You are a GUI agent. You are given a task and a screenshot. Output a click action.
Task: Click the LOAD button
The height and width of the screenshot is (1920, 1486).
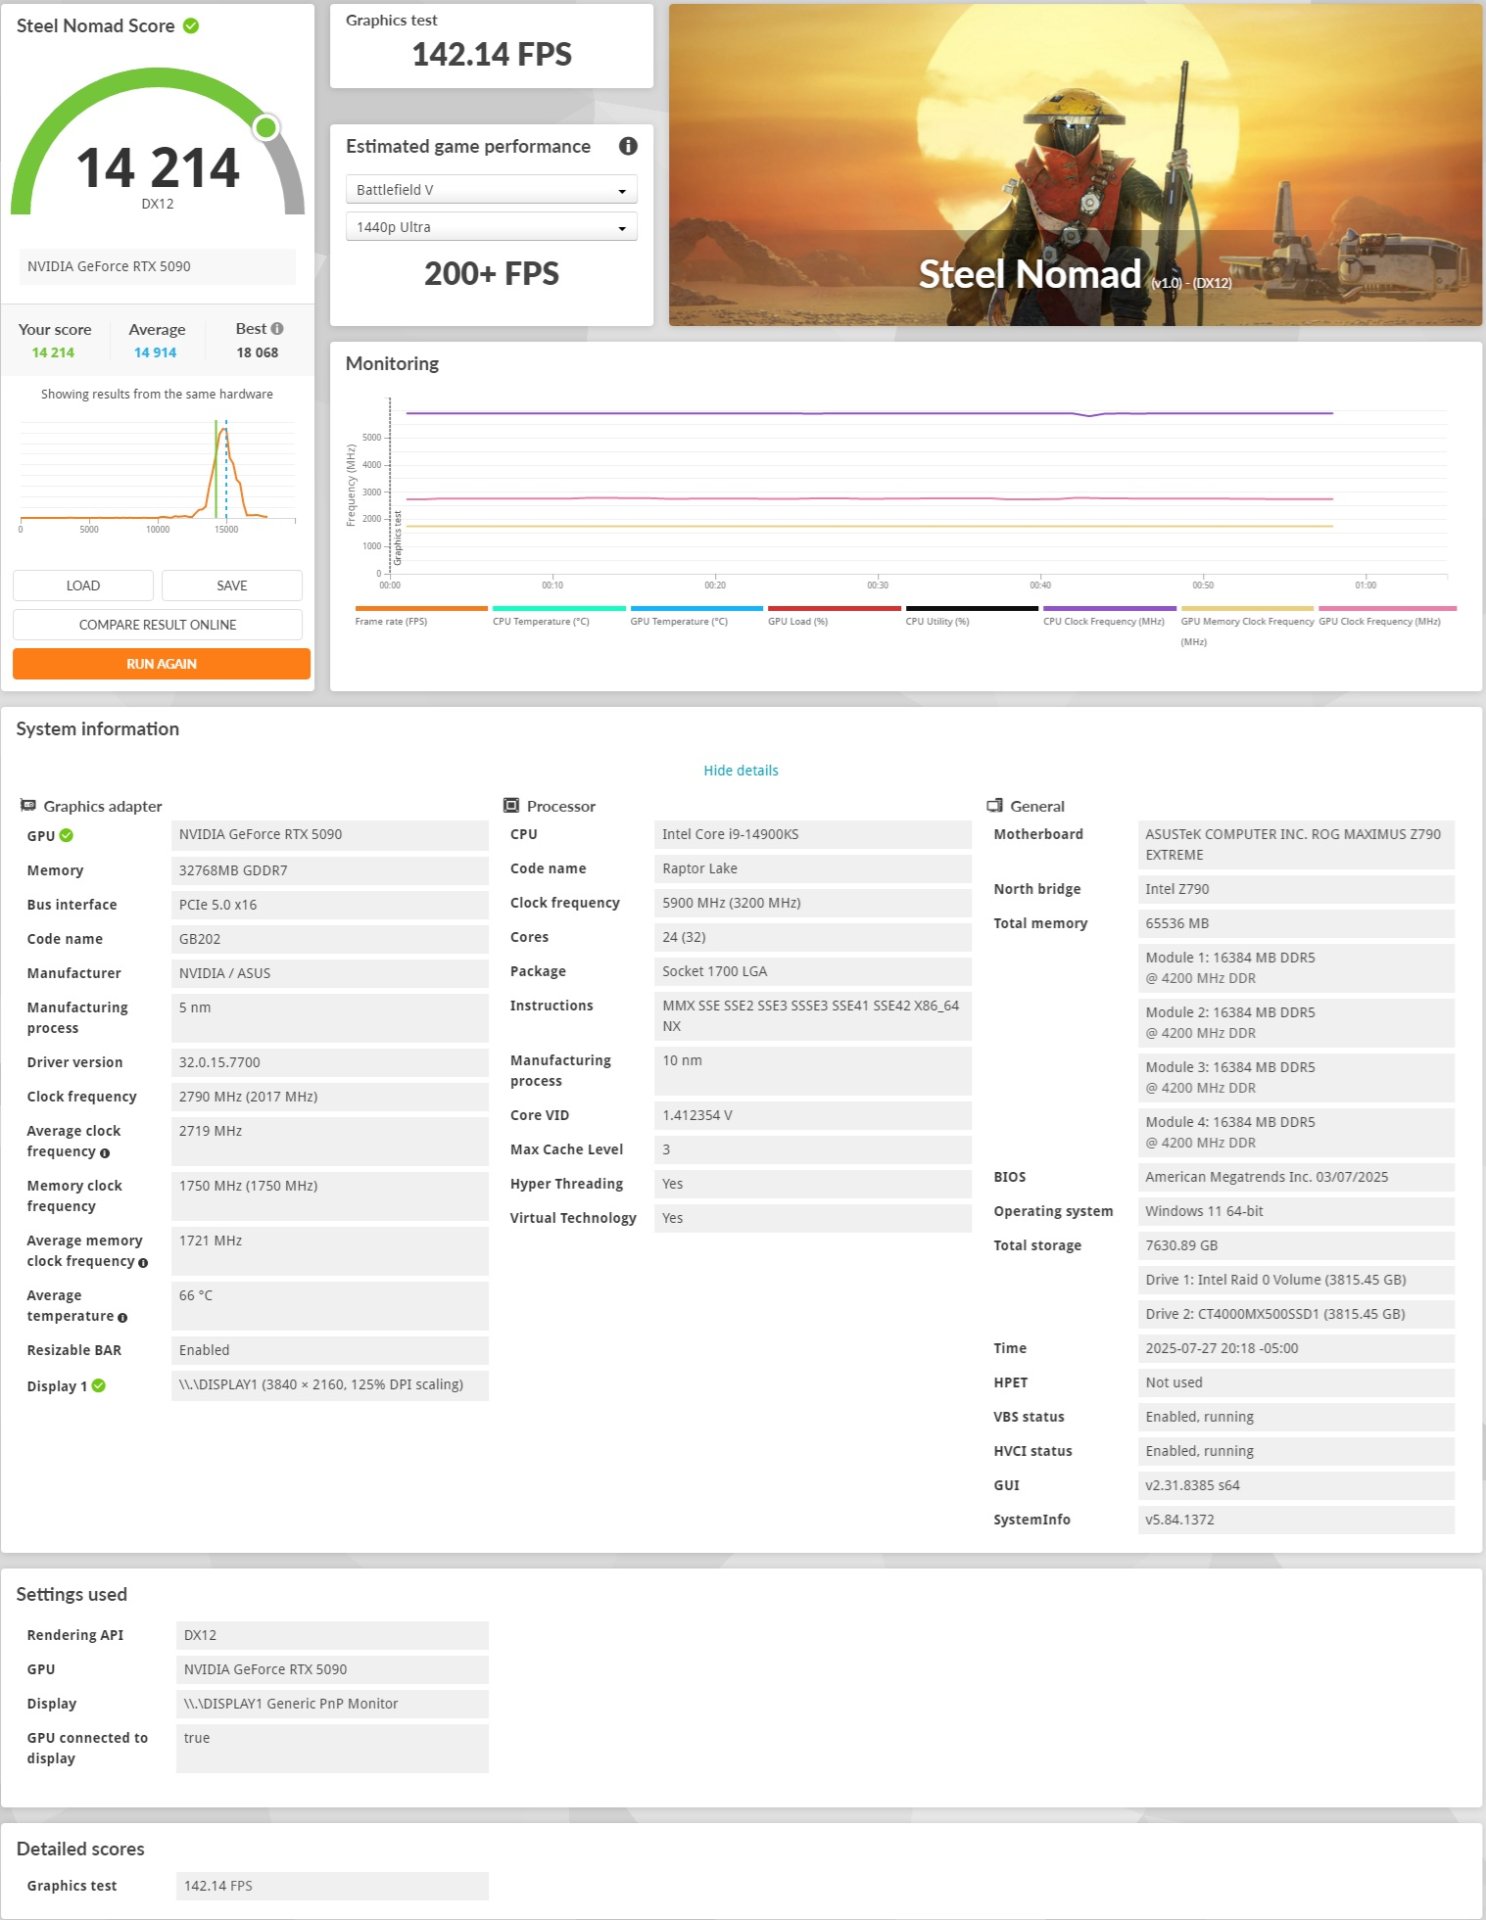(83, 585)
